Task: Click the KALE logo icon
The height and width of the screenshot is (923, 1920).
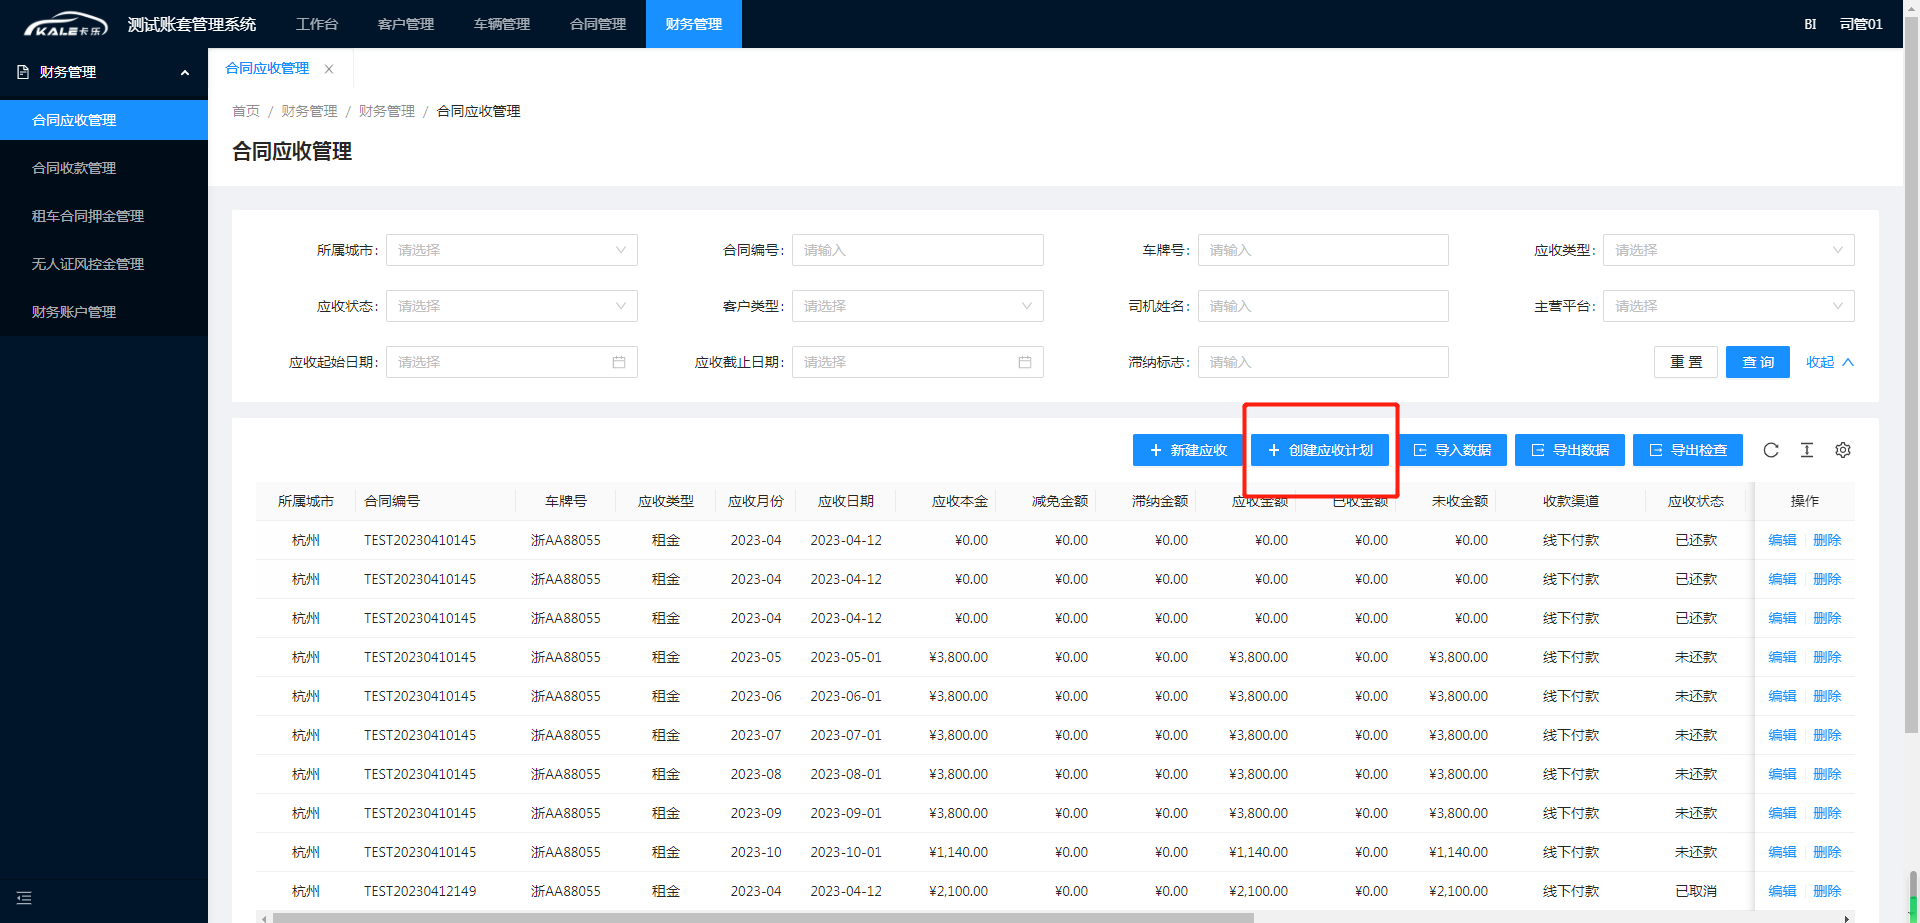Action: click(x=65, y=24)
